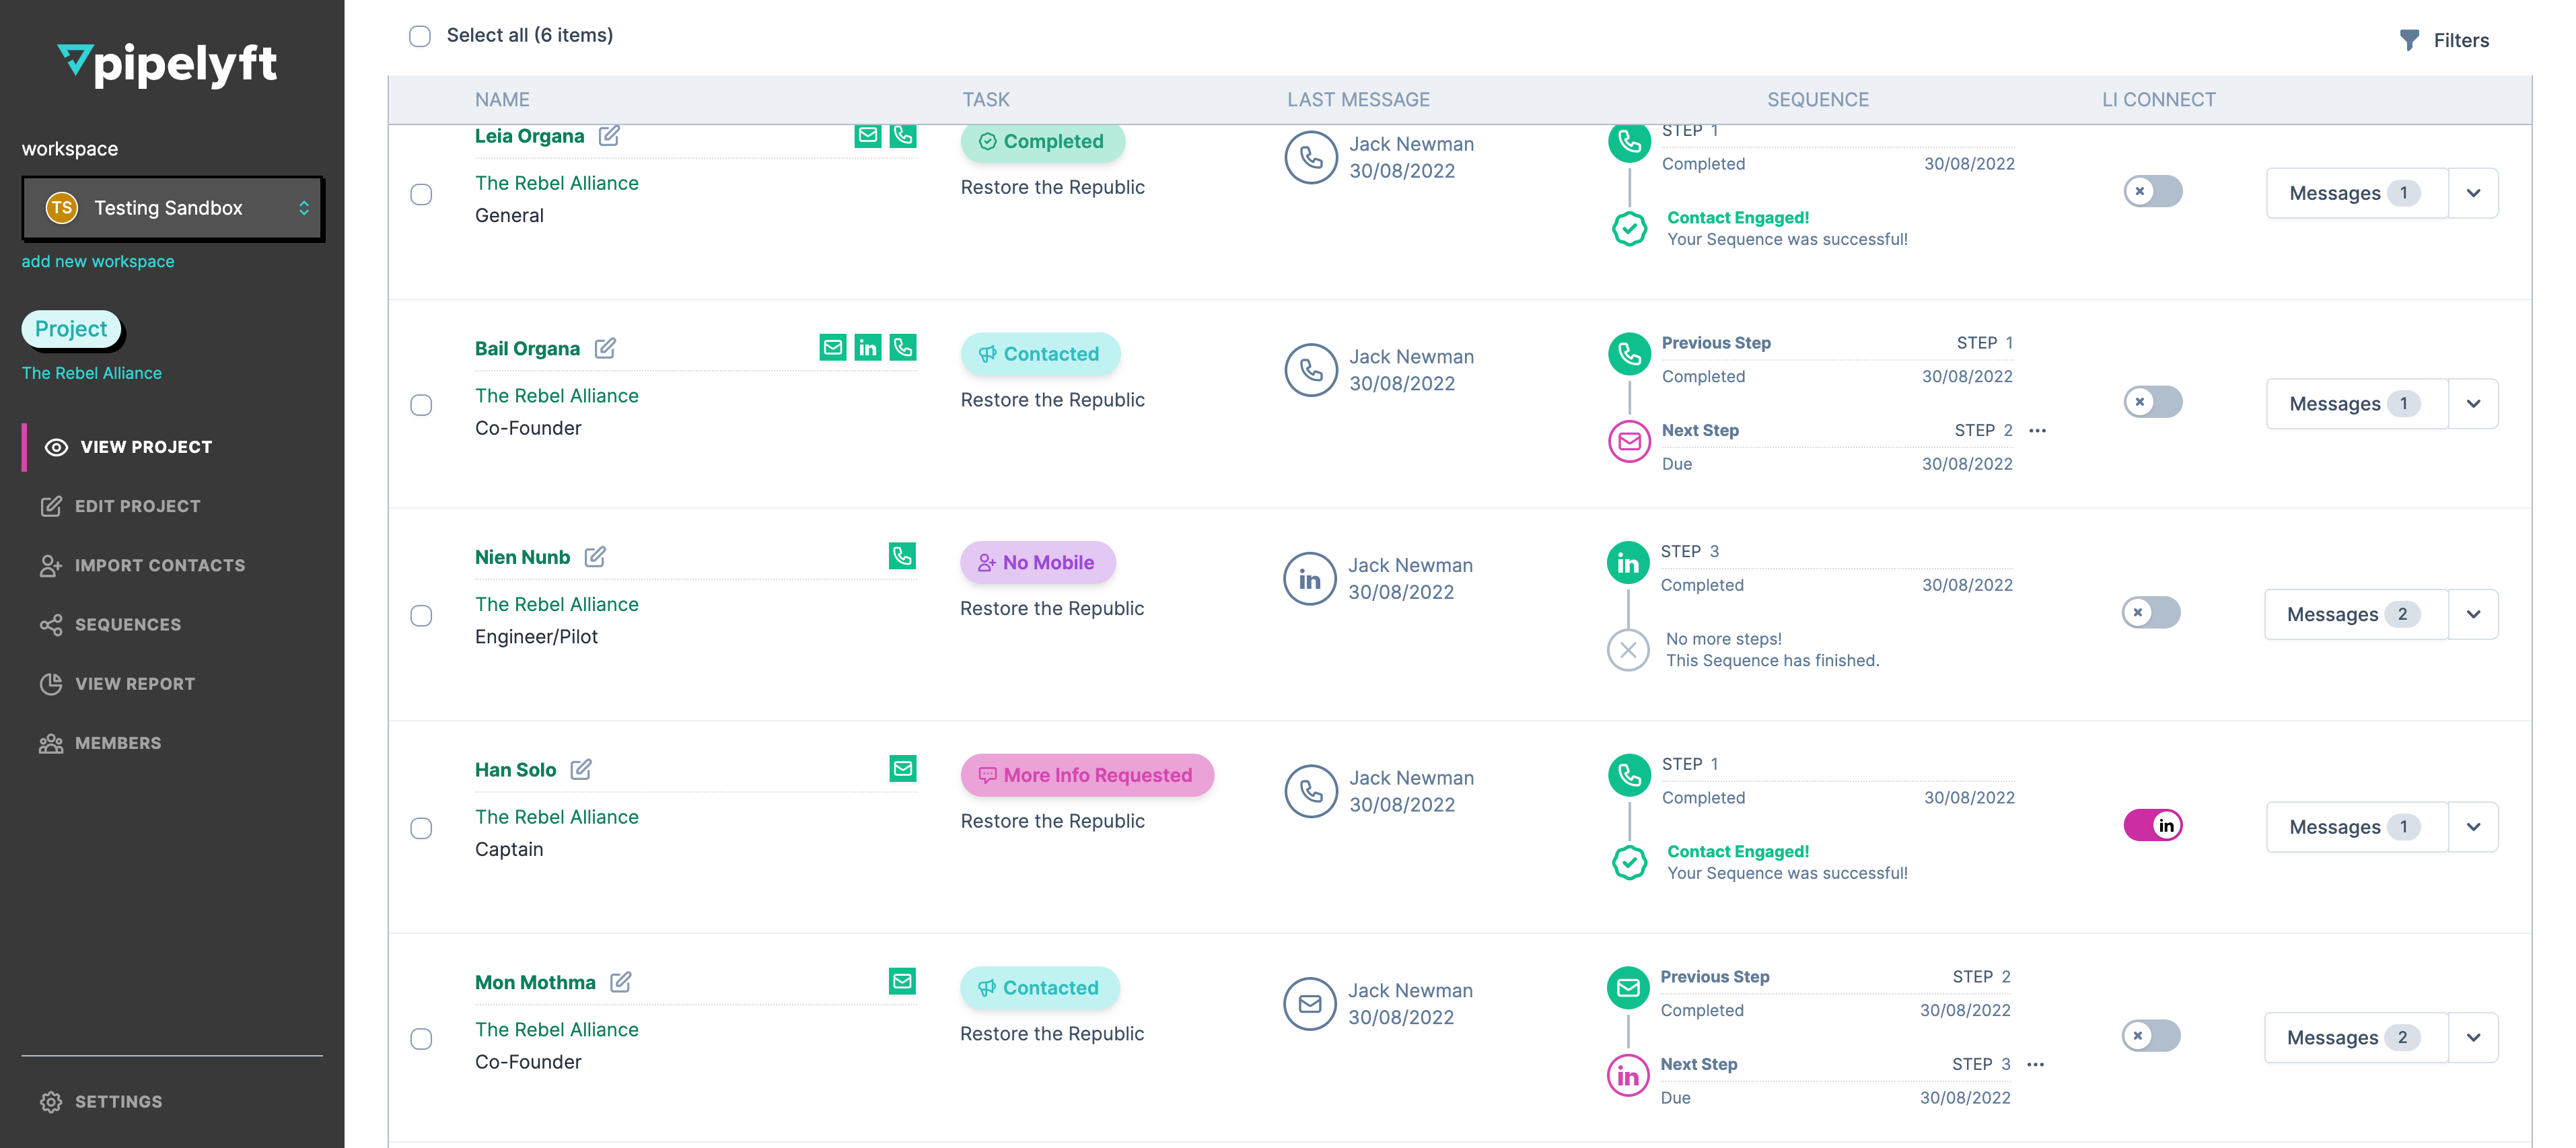Expand Messages dropdown for Mon Mothma
Screen dimensions: 2576x1148
pyautogui.click(x=2474, y=1037)
